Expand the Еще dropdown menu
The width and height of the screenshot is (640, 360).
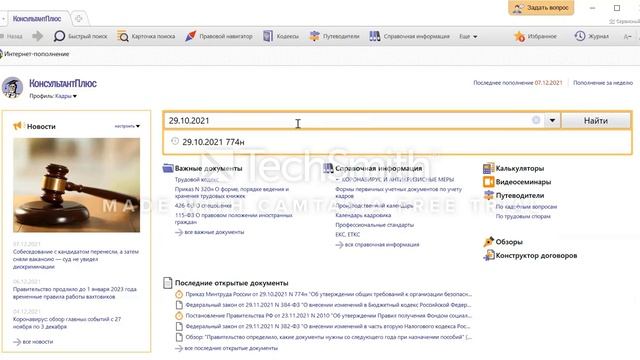pos(468,36)
